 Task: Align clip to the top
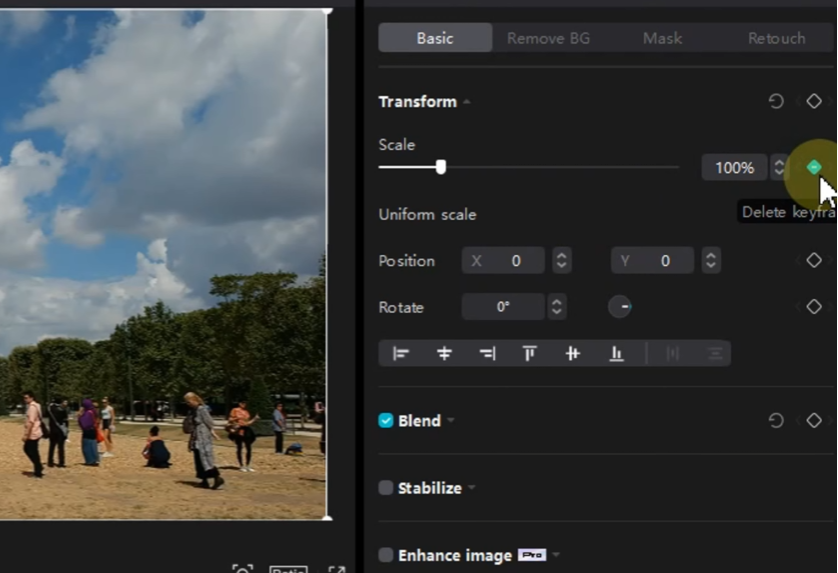point(529,353)
